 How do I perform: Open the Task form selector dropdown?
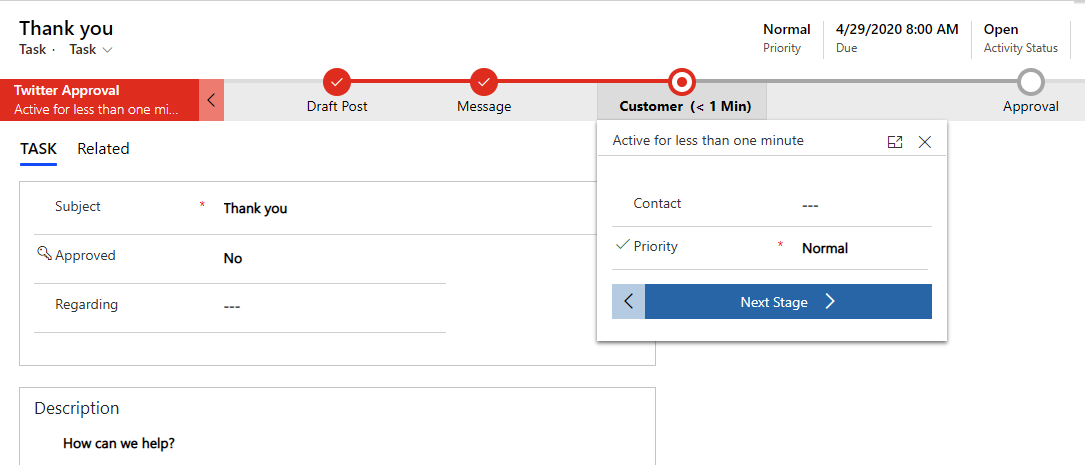tap(91, 50)
